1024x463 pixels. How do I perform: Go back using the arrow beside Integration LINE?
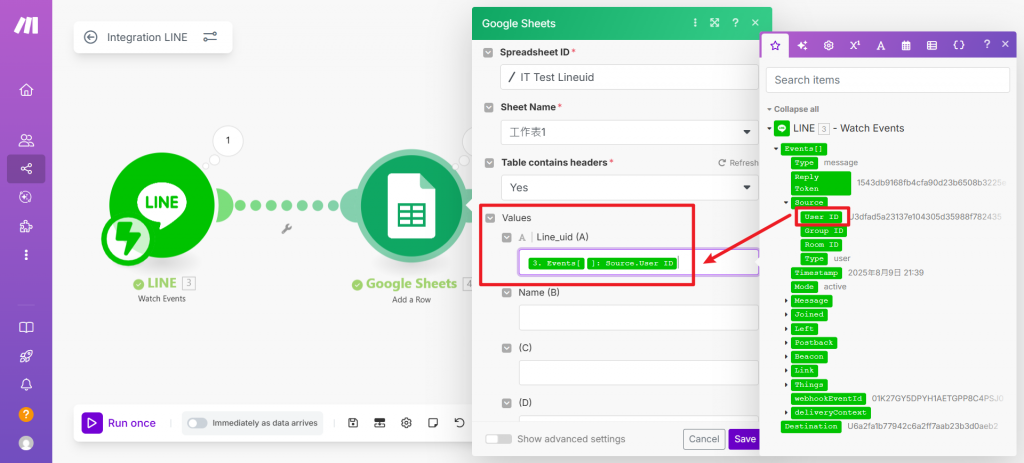pyautogui.click(x=91, y=37)
